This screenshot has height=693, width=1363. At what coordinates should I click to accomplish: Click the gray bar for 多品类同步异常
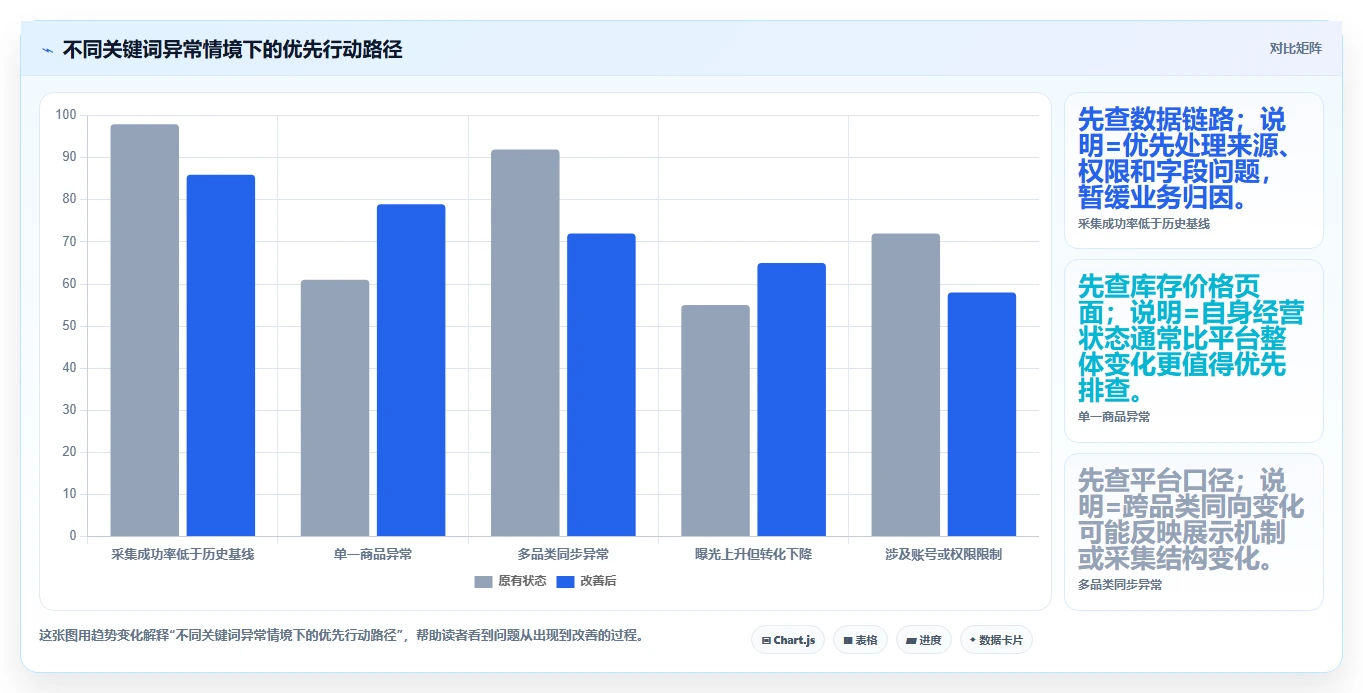525,343
